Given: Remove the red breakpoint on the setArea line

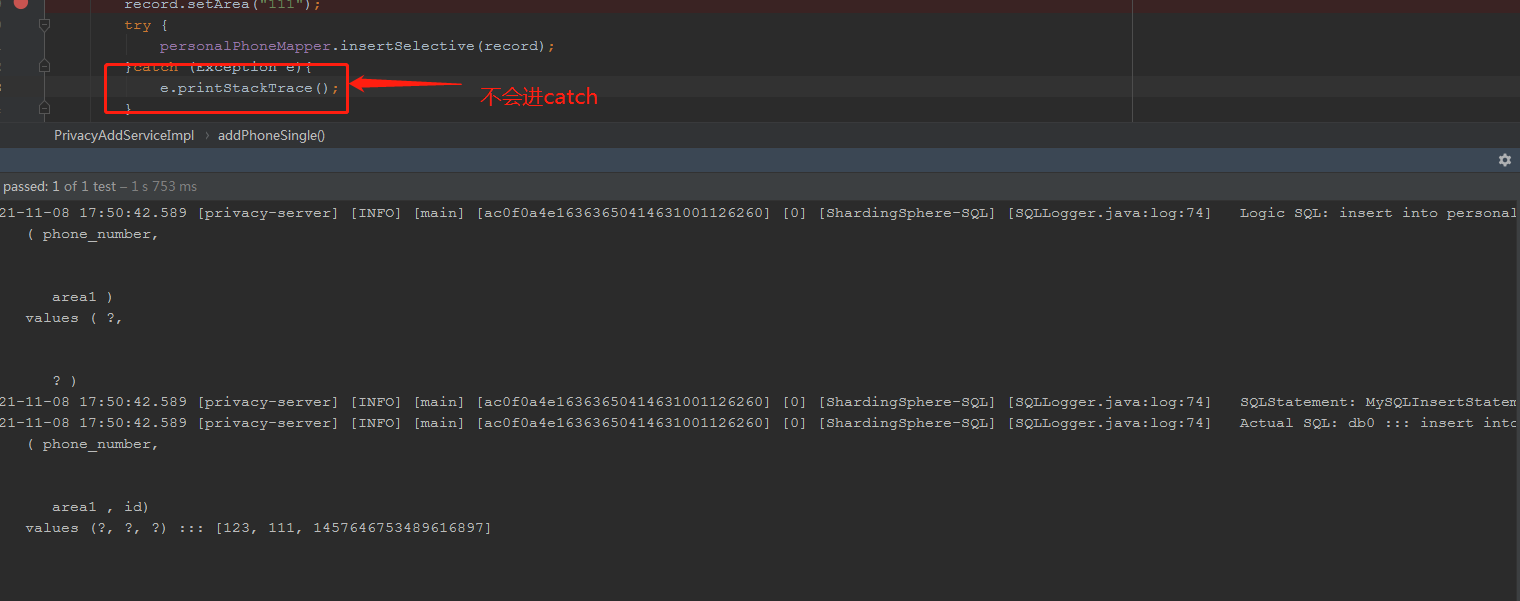Looking at the screenshot, I should tap(20, 4).
